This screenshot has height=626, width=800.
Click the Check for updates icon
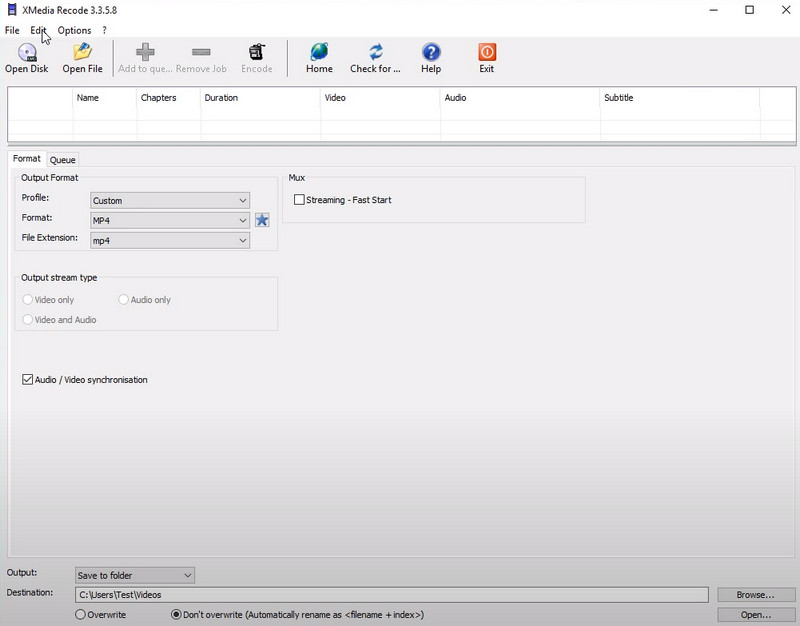coord(376,52)
